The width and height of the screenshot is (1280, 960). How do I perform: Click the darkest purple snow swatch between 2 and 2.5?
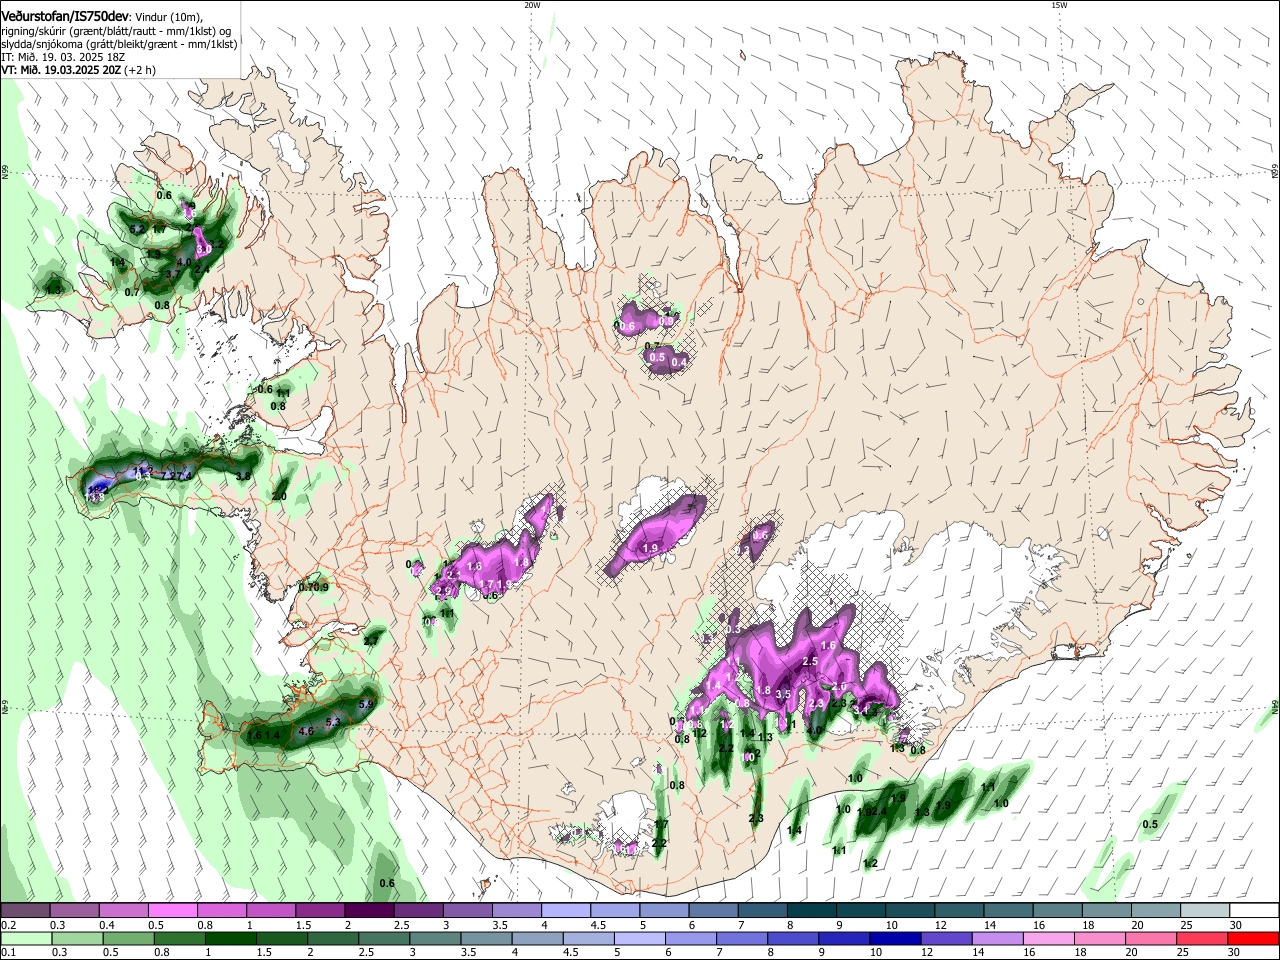[x=369, y=911]
